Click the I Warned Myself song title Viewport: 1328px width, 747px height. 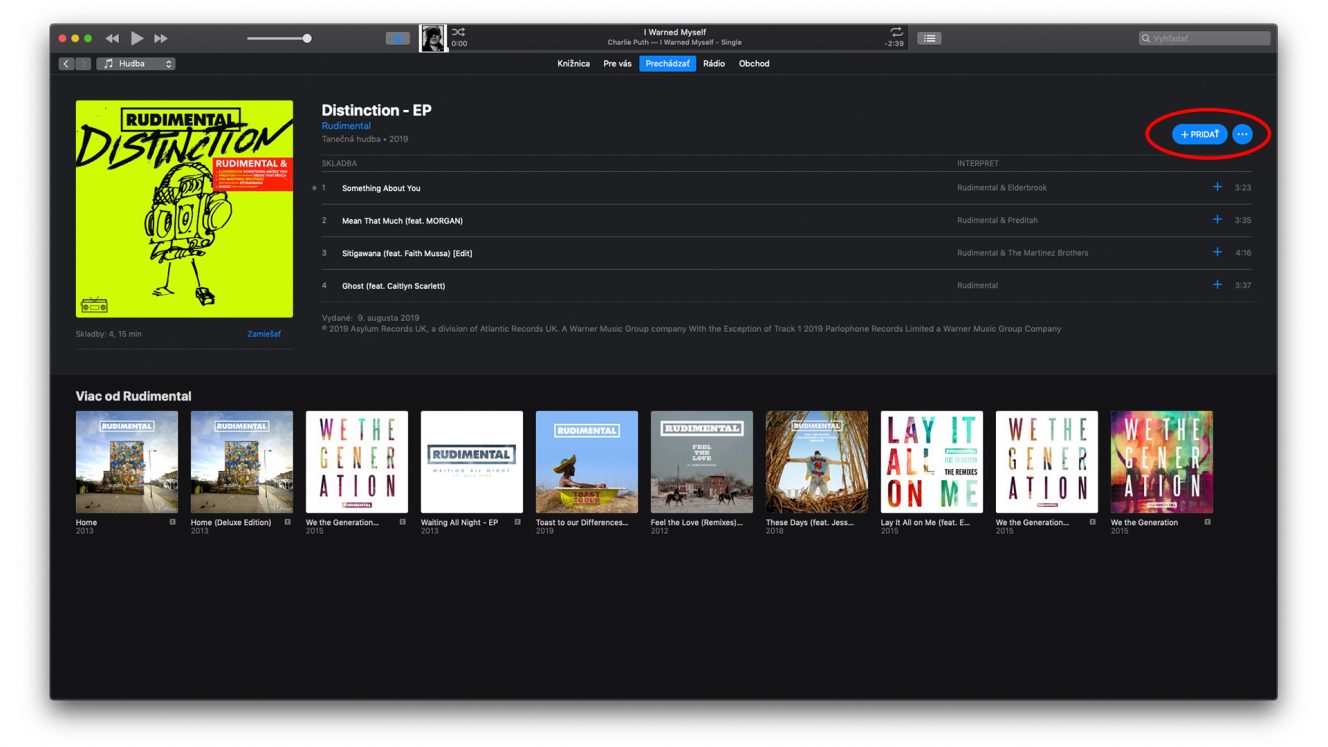tap(675, 32)
